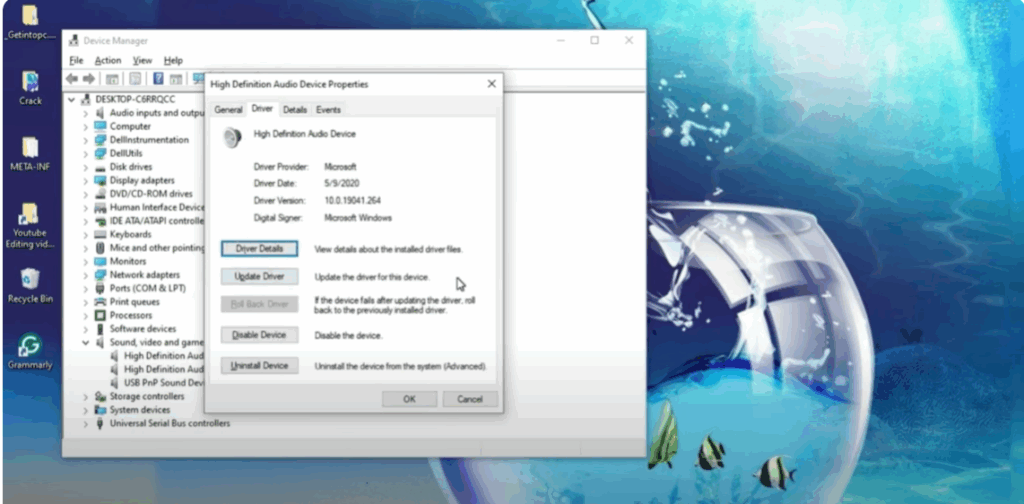Switch to the Details tab
This screenshot has width=1024, height=504.
click(295, 110)
